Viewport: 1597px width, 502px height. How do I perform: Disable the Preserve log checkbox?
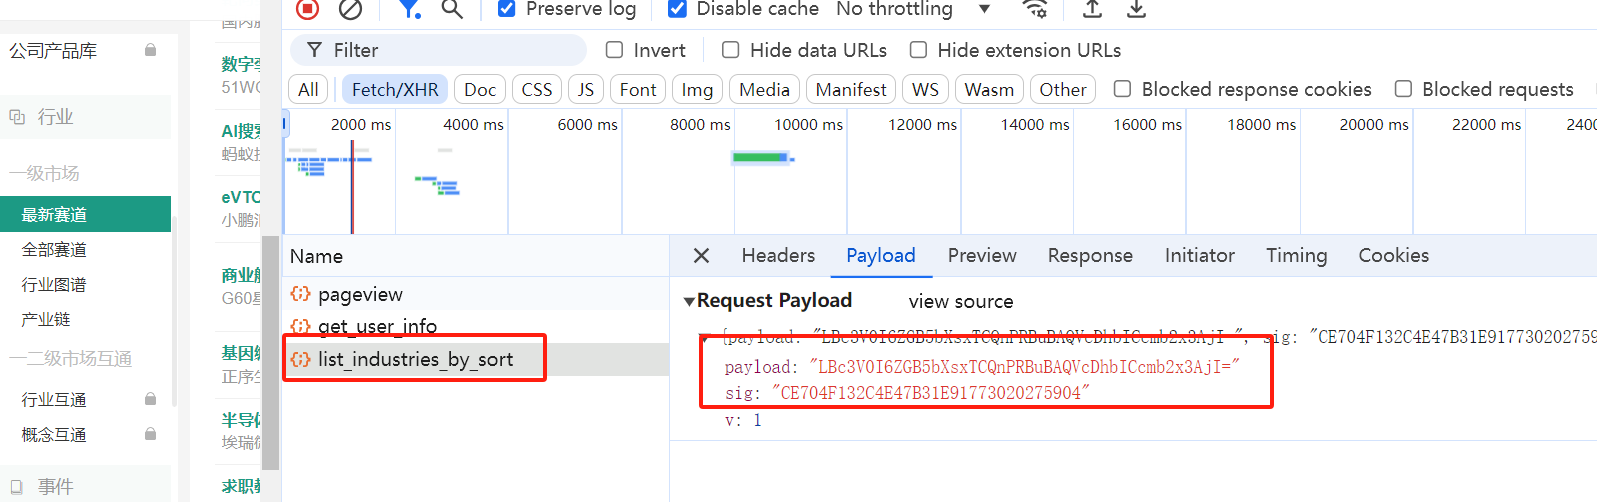click(x=507, y=9)
